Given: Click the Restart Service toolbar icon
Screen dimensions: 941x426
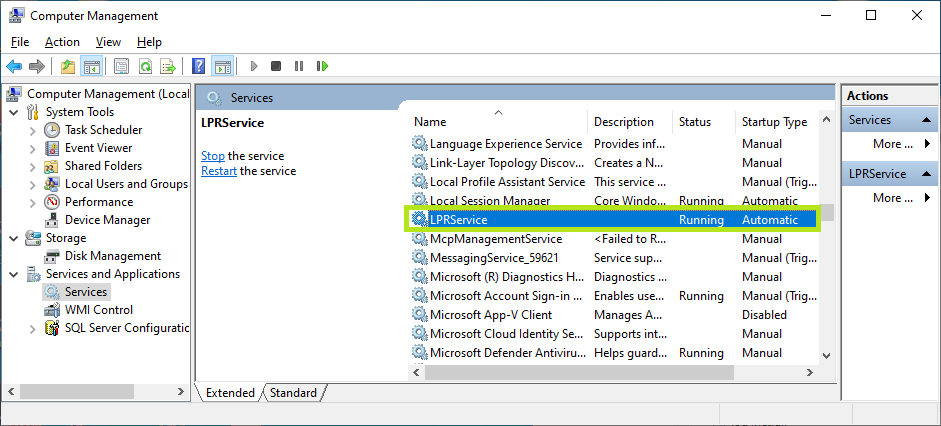Looking at the screenshot, I should click(323, 66).
